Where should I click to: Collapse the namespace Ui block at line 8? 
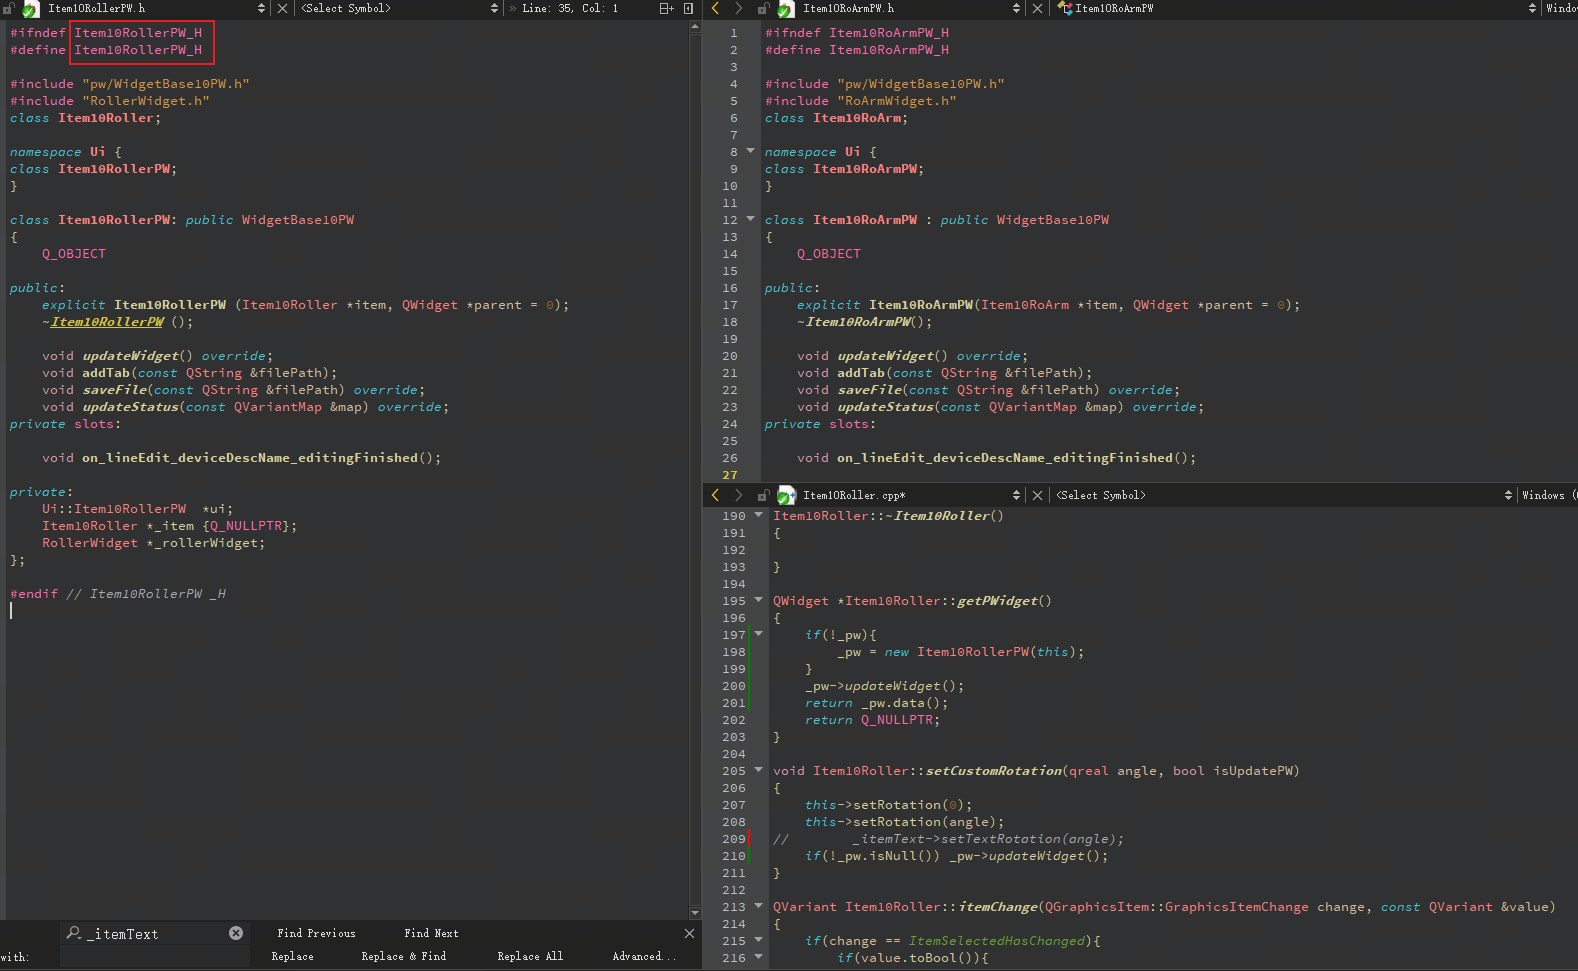(x=751, y=151)
